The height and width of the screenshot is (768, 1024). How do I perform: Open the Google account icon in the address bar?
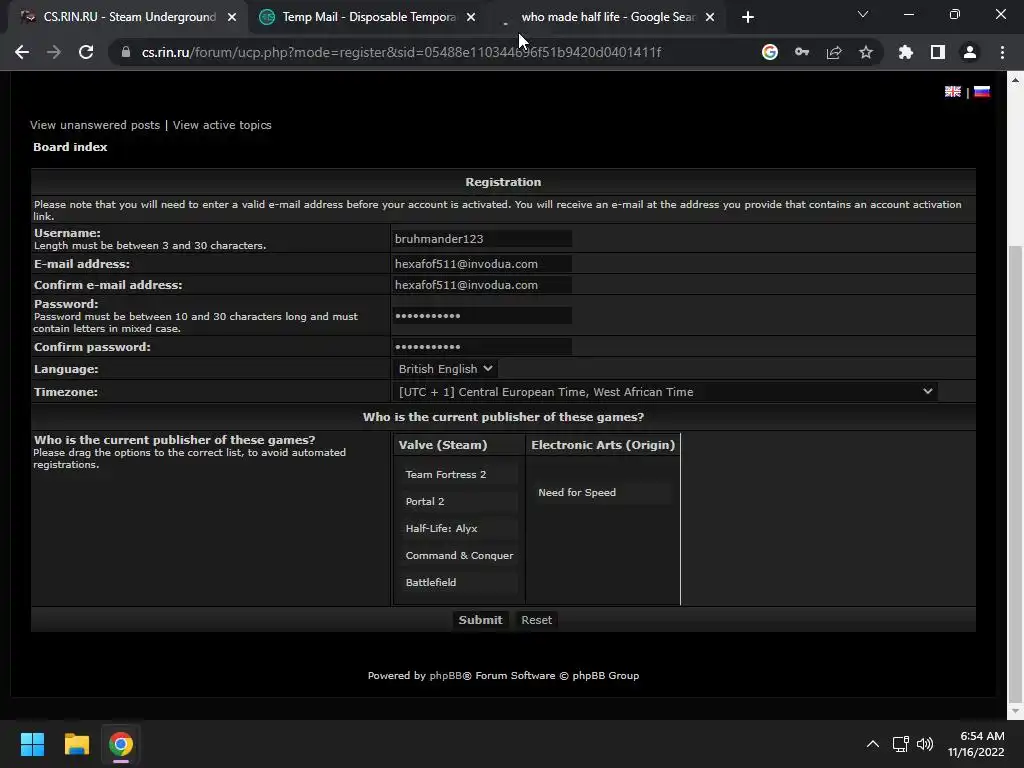coord(770,52)
